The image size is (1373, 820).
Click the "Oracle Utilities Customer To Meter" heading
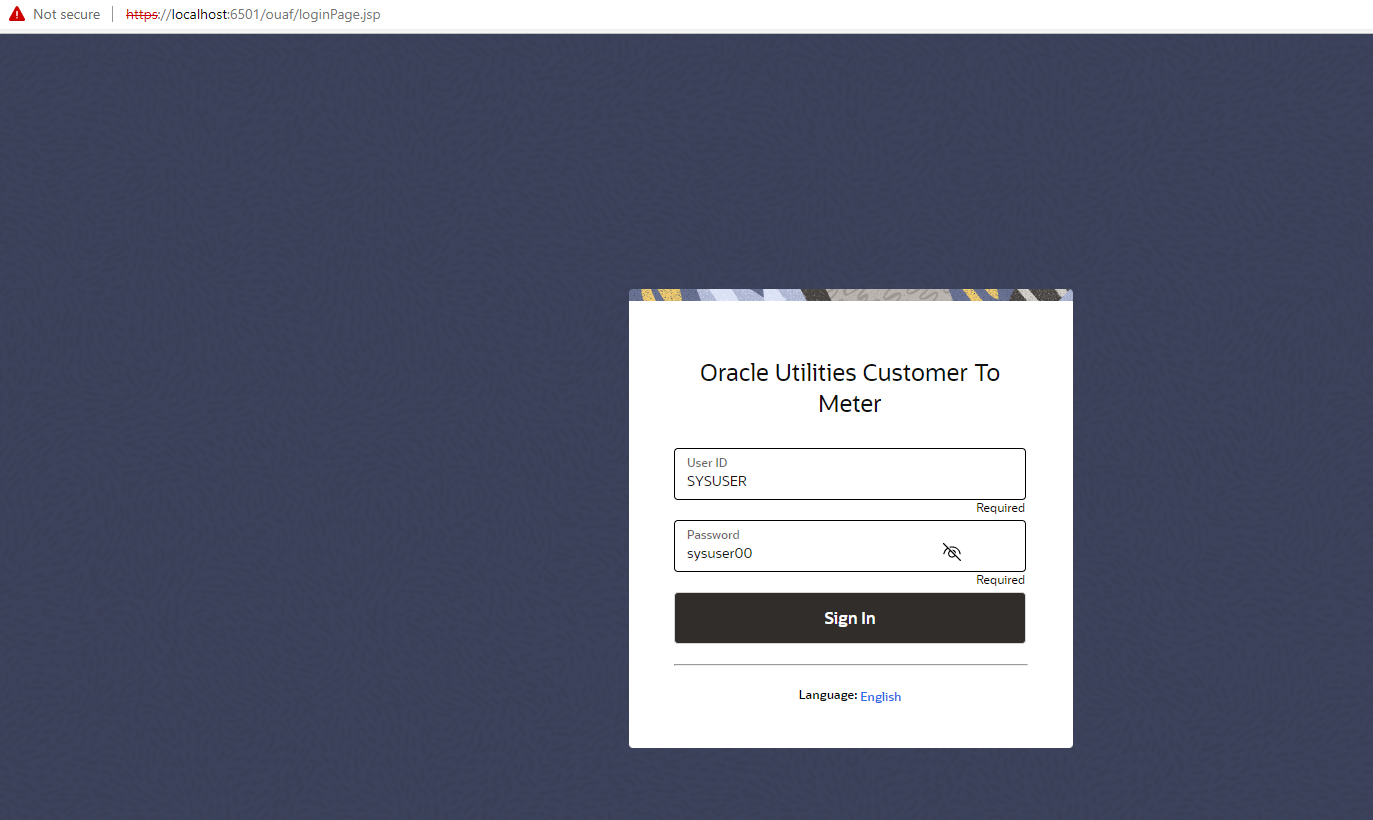point(850,388)
